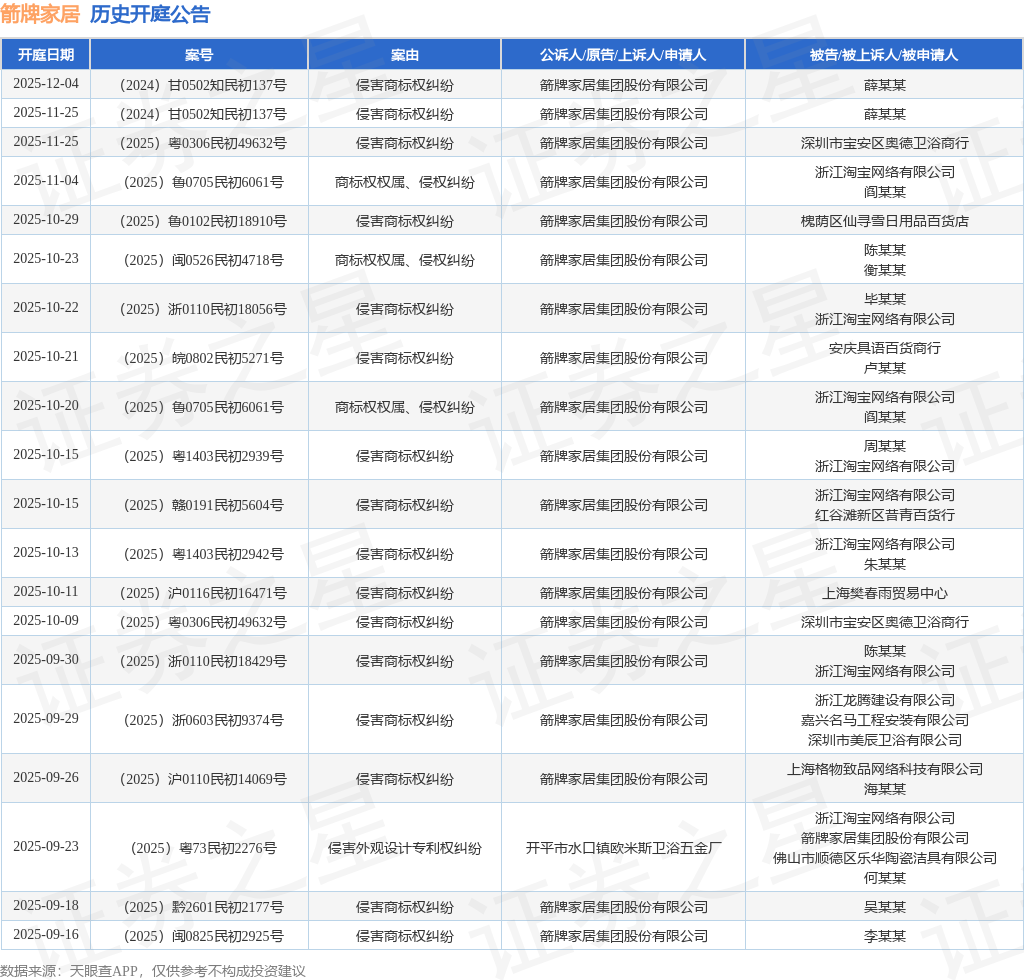Select the date cell 2025-10-22
This screenshot has width=1024, height=980.
46,308
